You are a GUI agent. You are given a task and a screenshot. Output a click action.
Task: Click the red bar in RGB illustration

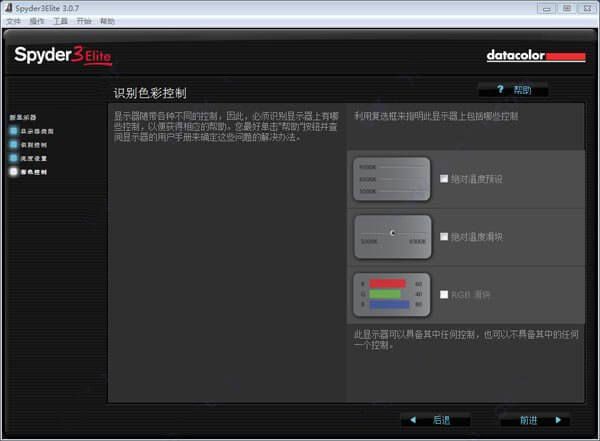[x=387, y=284]
